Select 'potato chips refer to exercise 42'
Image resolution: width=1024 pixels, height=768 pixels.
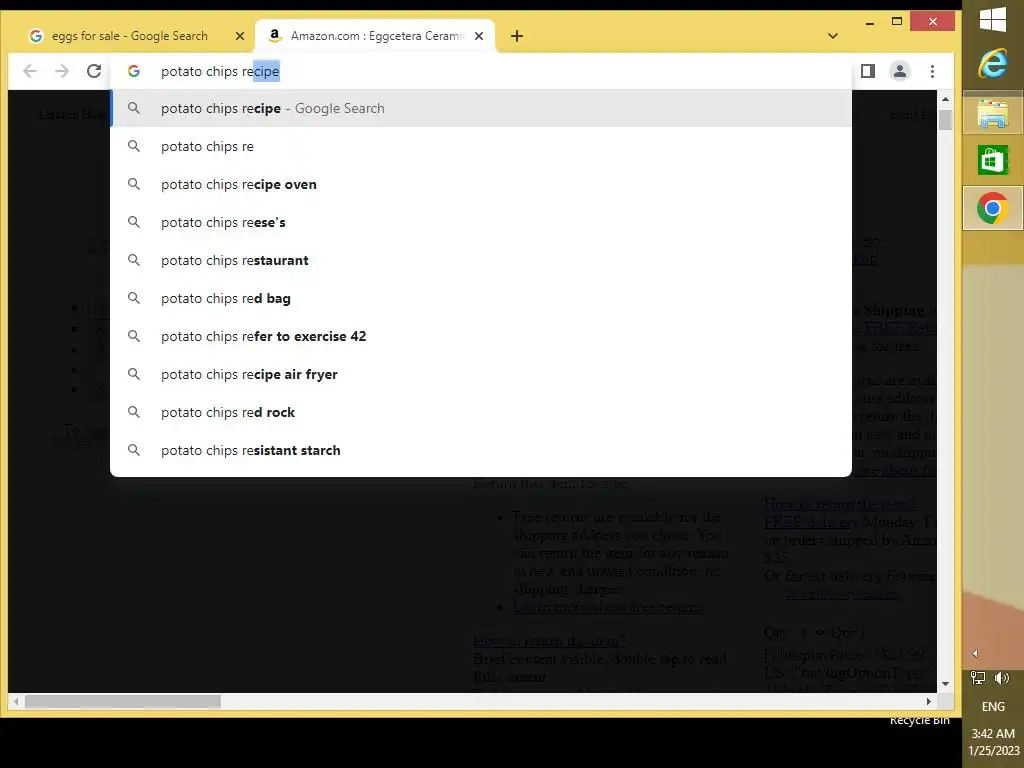coord(481,336)
